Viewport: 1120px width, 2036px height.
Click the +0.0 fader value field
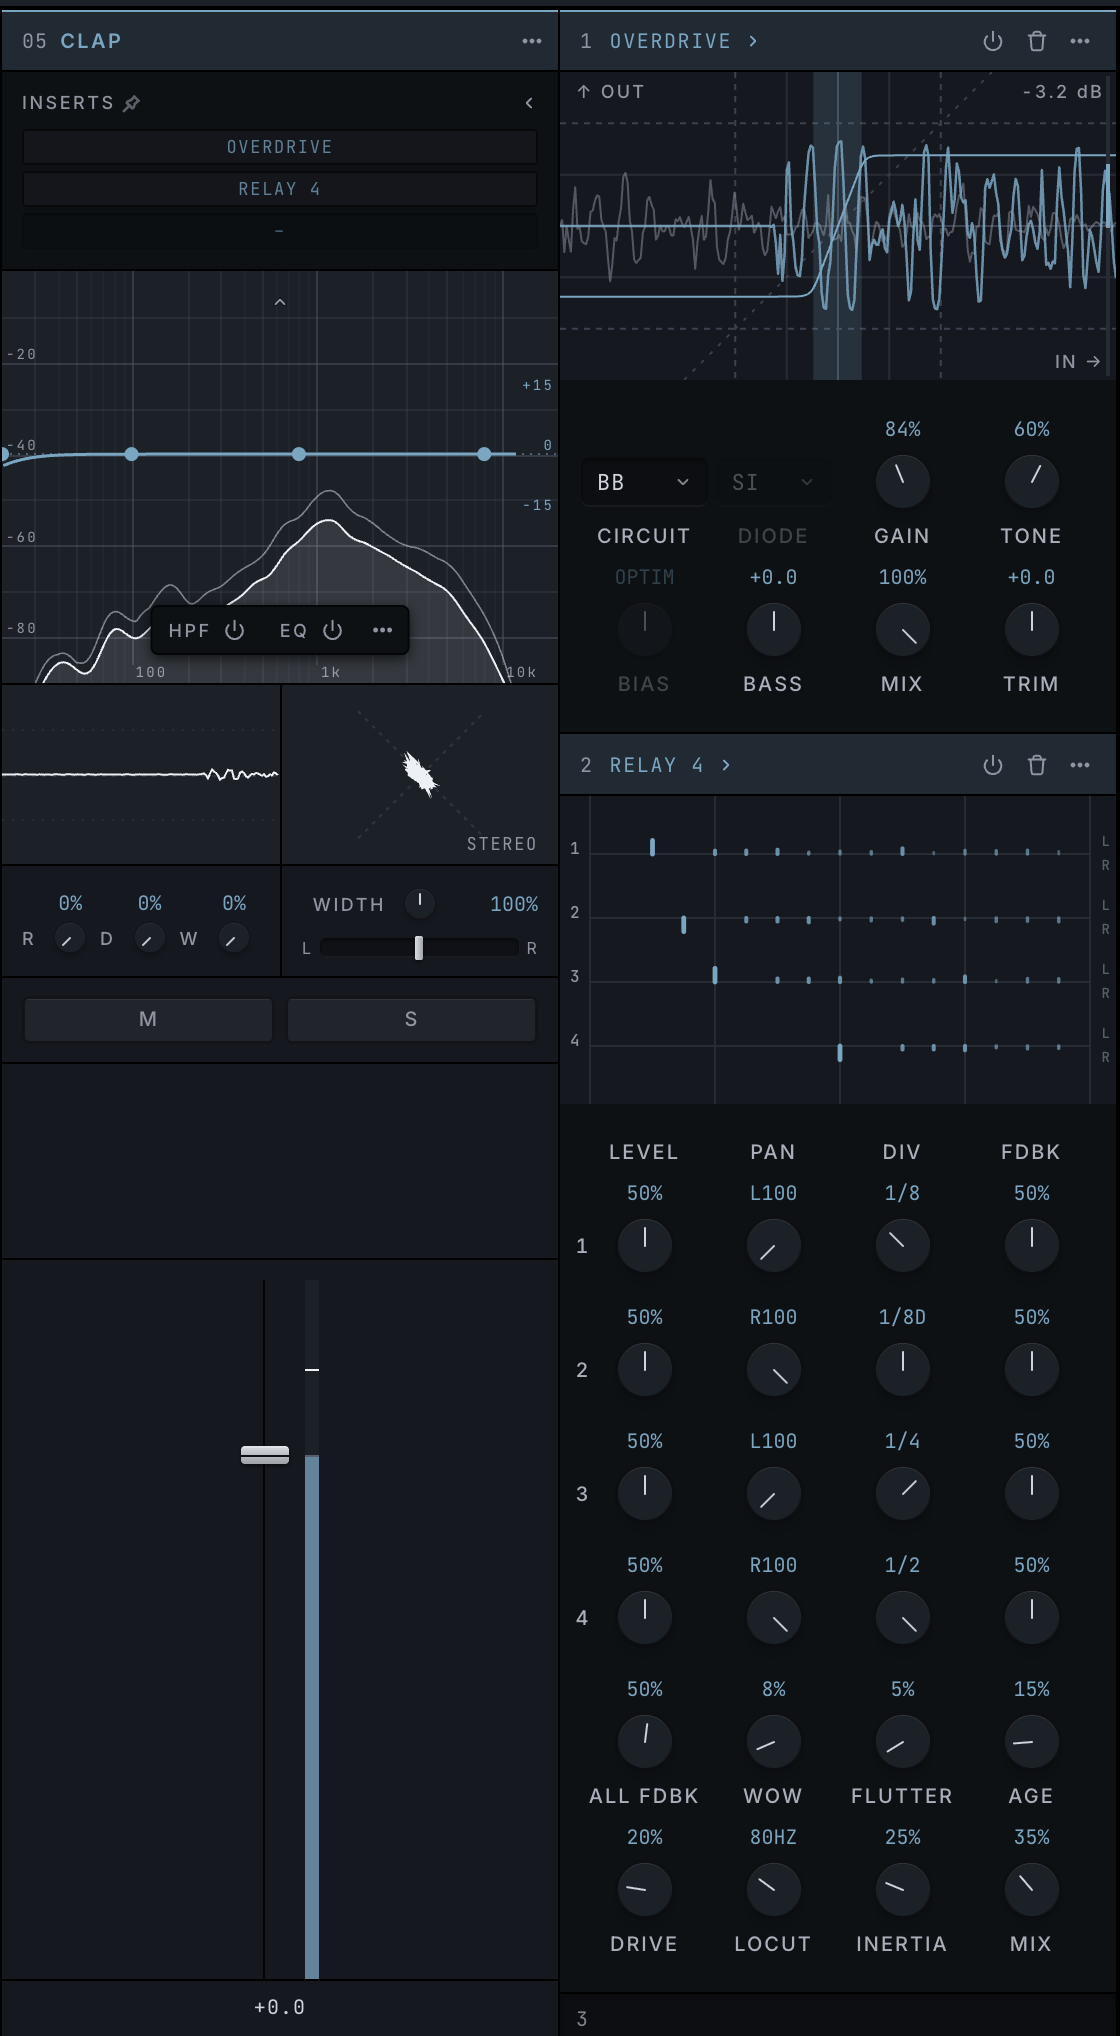point(280,2007)
